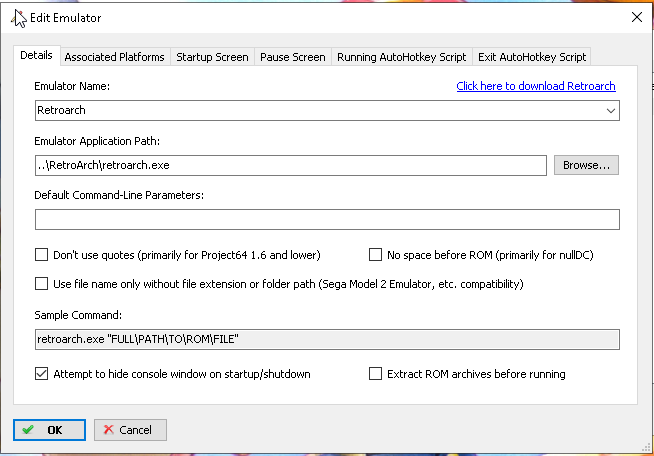654x456 pixels.
Task: Click the Edit Emulator title bar icon
Action: [x=19, y=18]
